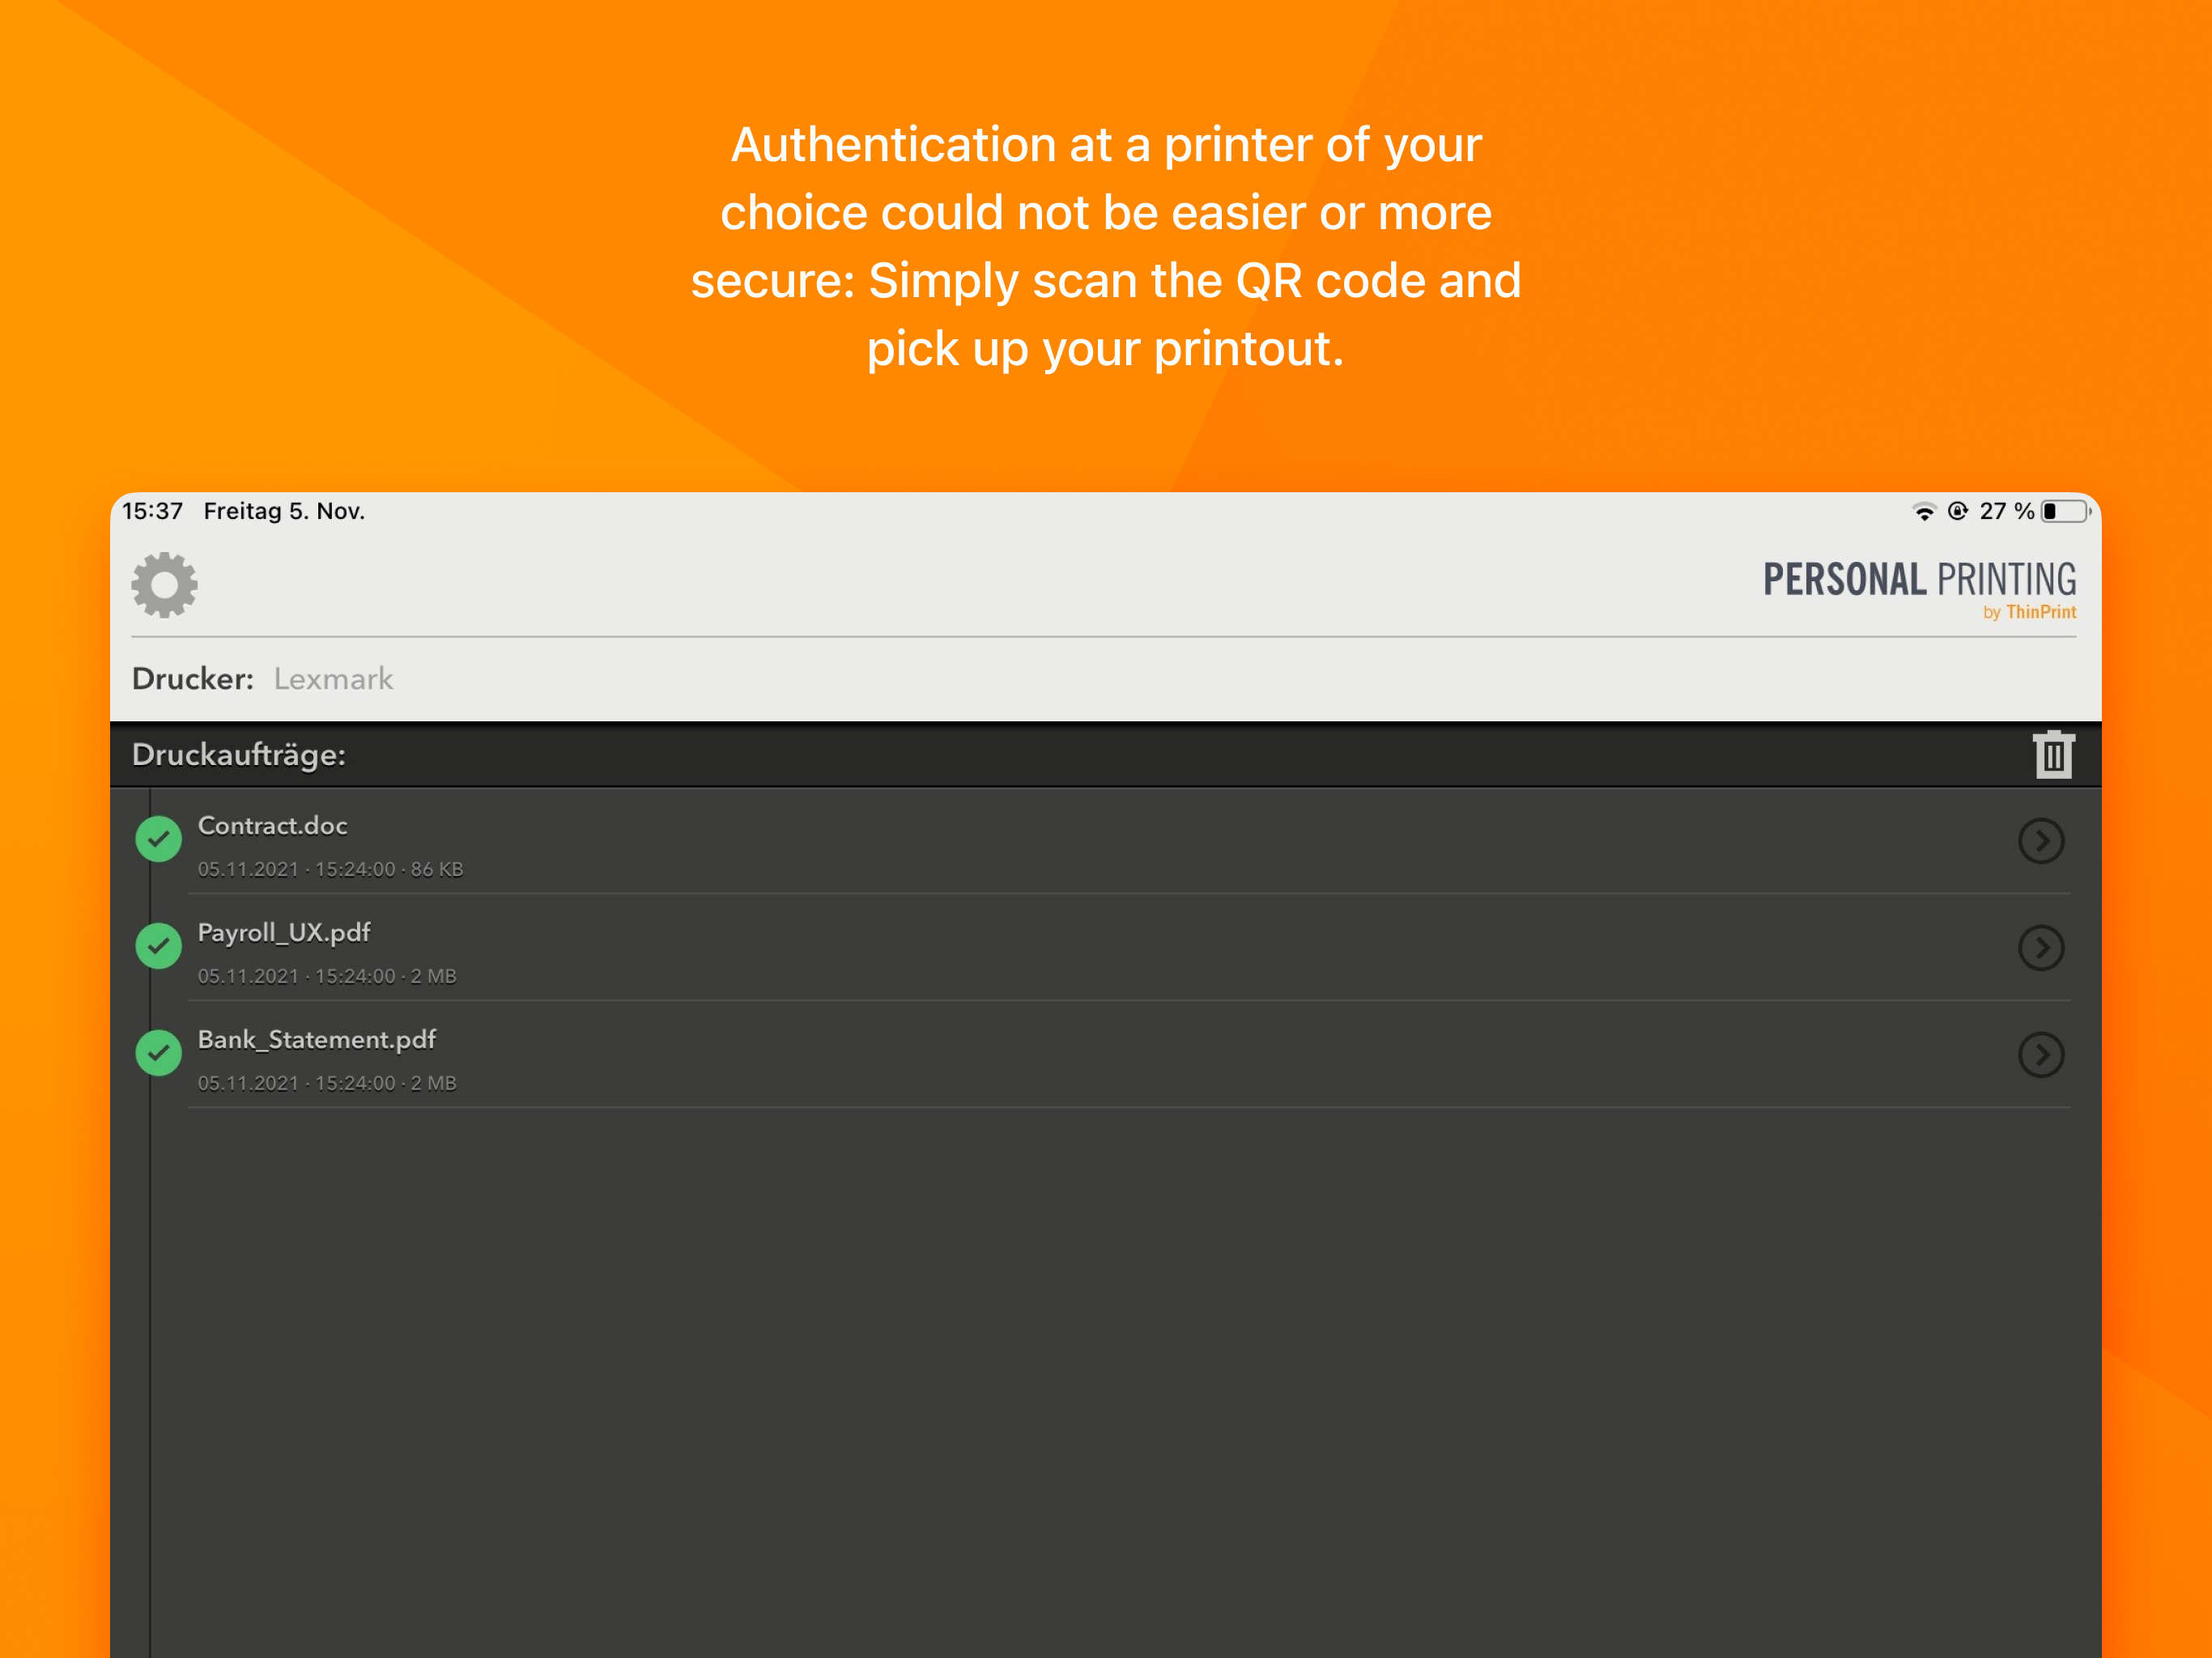The width and height of the screenshot is (2212, 1658).
Task: Toggle the green checkmark for Bank_Statement.pdf
Action: point(158,1053)
